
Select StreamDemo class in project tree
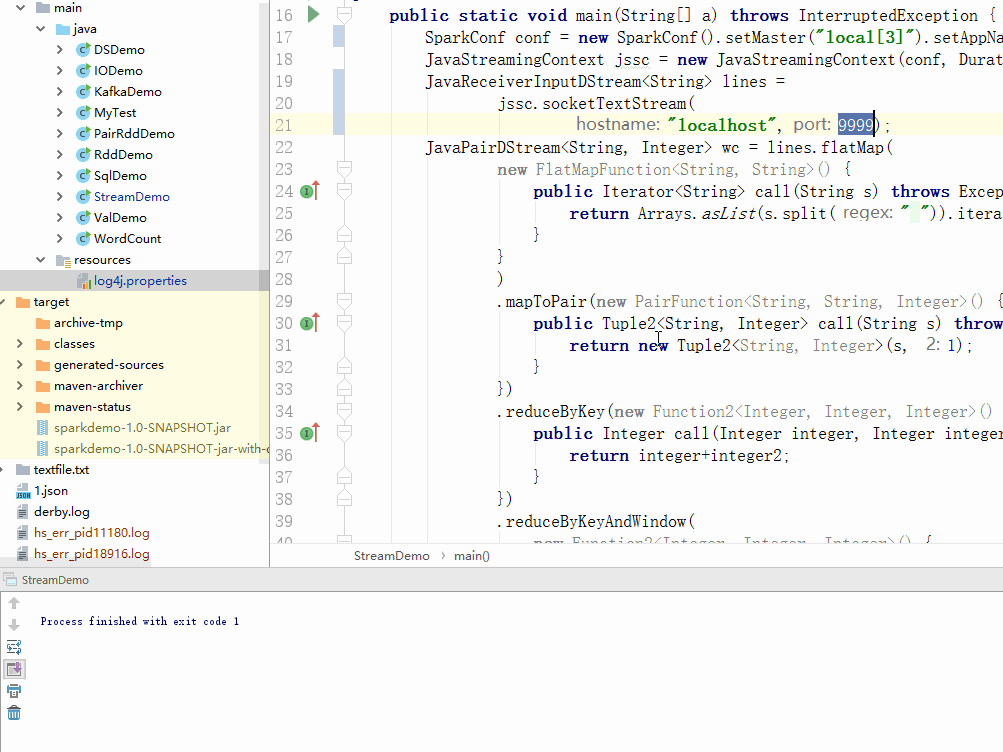pos(132,197)
